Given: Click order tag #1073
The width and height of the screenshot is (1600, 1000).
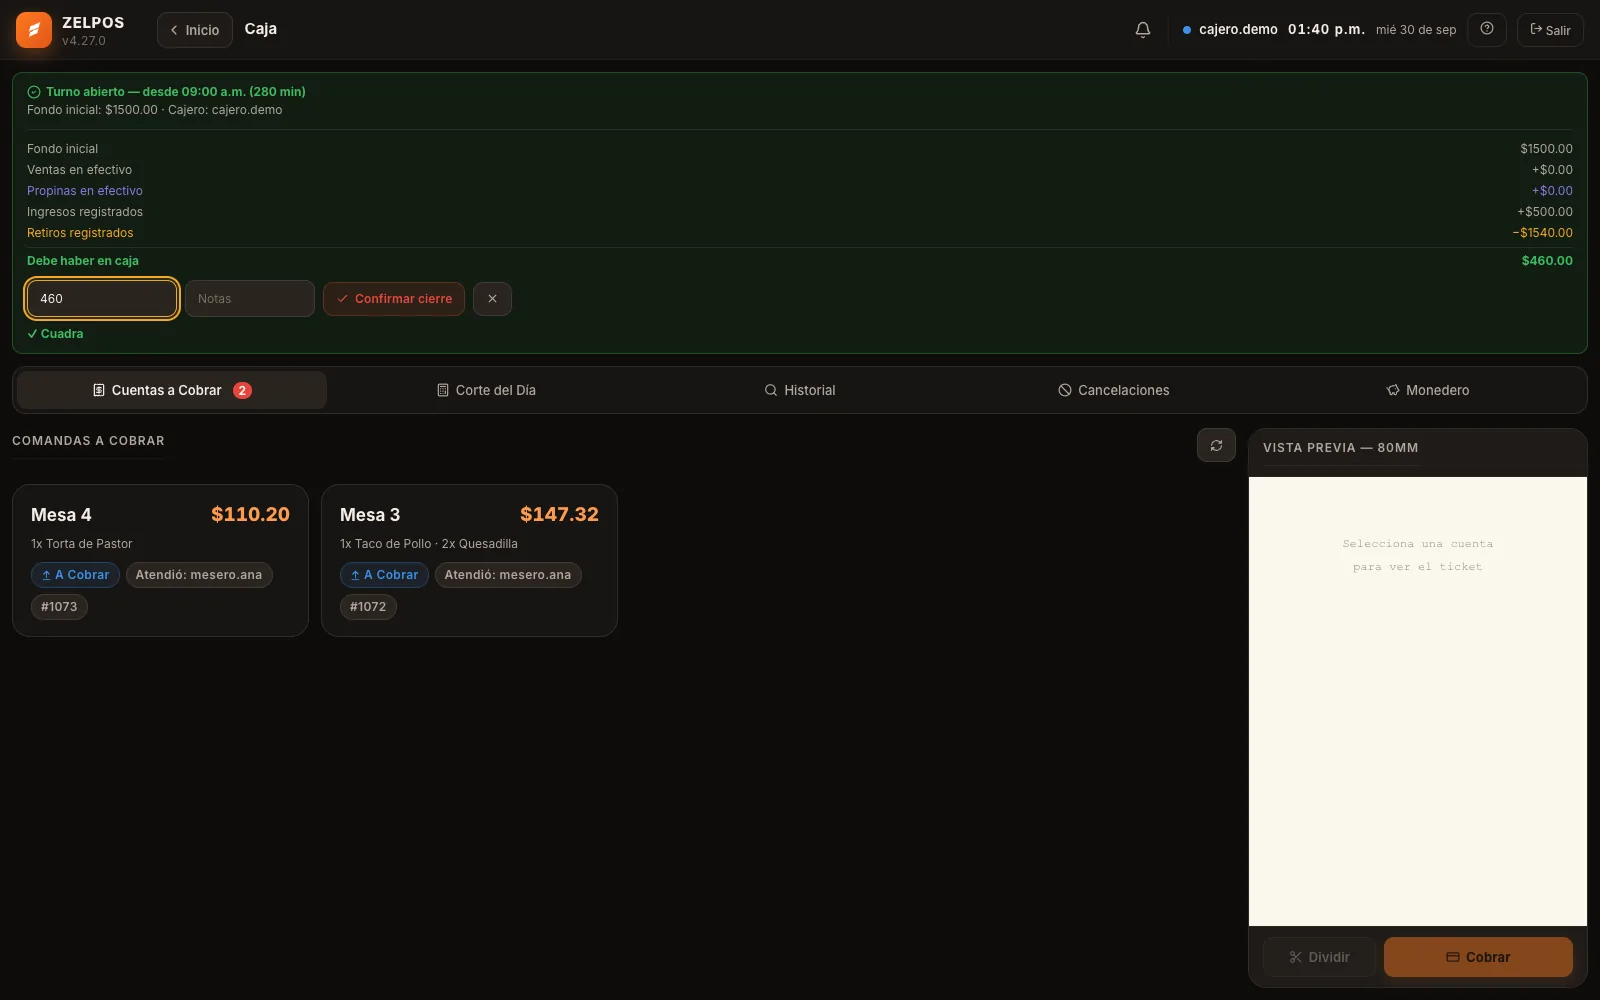Looking at the screenshot, I should [59, 607].
